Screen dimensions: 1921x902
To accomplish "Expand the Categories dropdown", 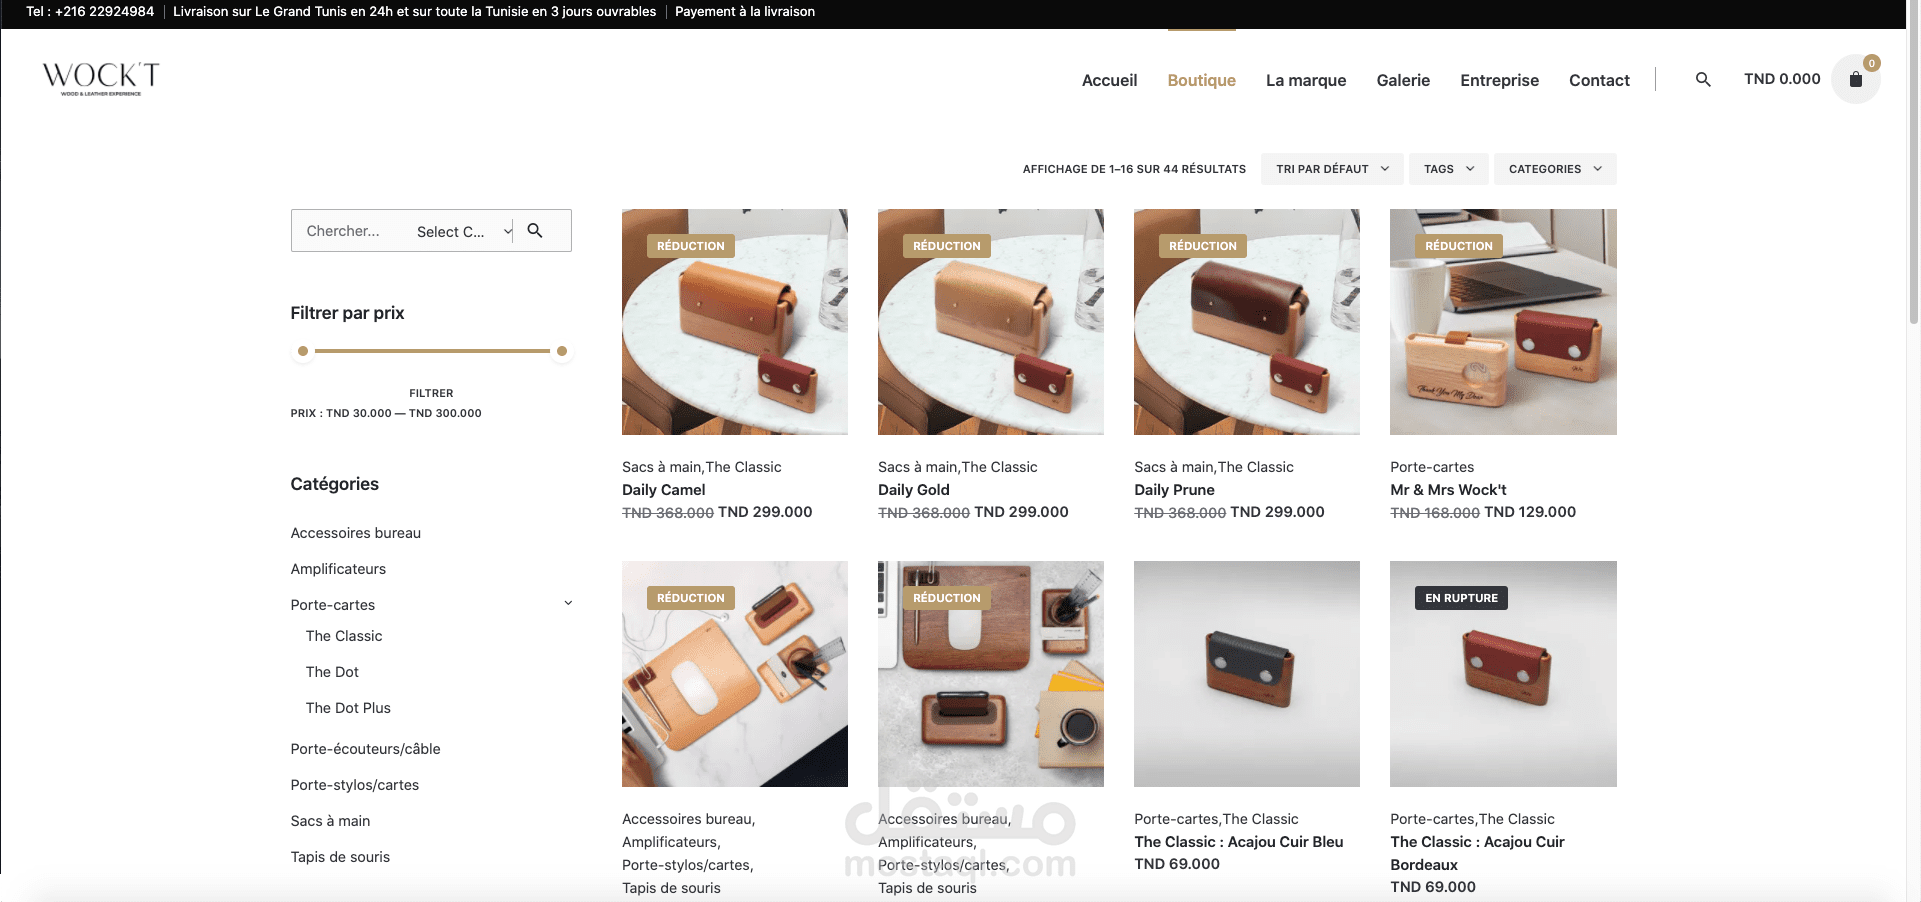I will [x=1555, y=169].
